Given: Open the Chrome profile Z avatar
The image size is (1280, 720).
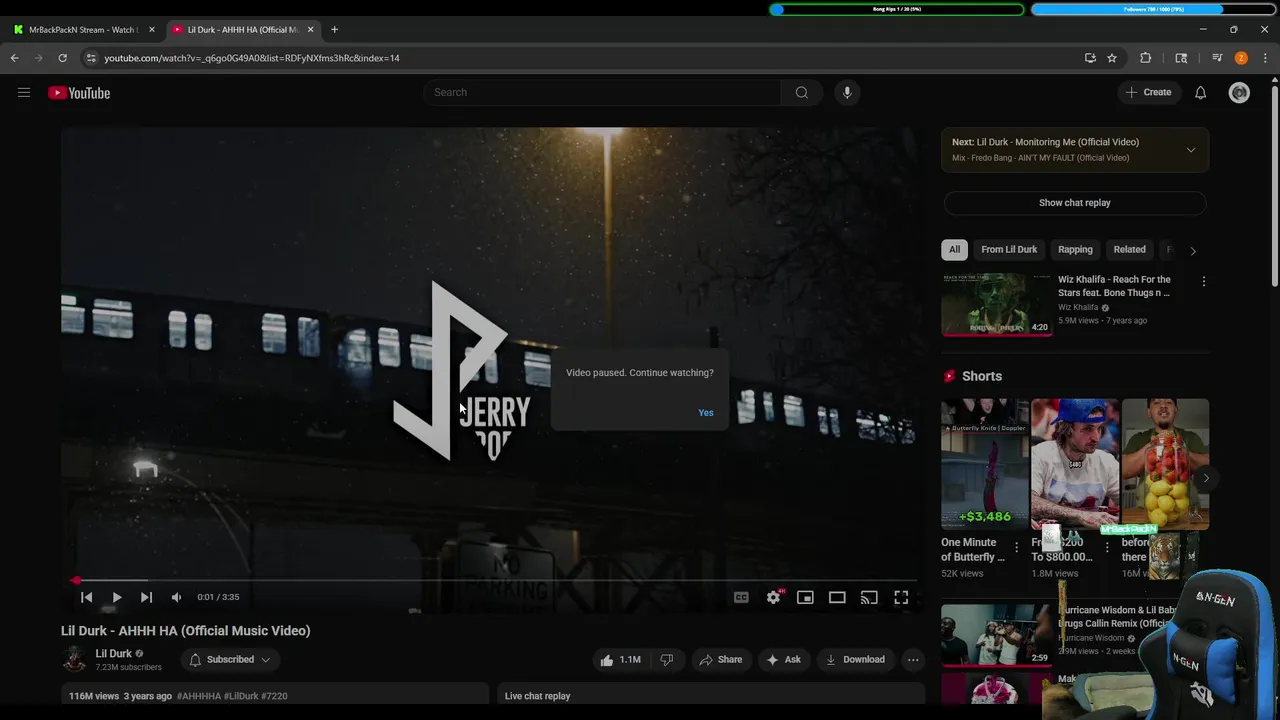Looking at the screenshot, I should (1241, 58).
